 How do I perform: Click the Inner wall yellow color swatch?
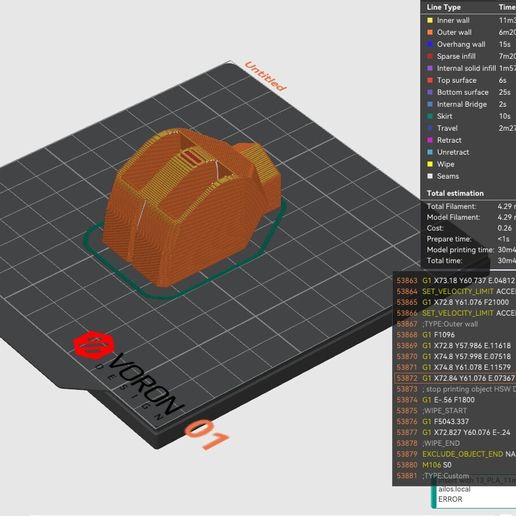tap(430, 20)
